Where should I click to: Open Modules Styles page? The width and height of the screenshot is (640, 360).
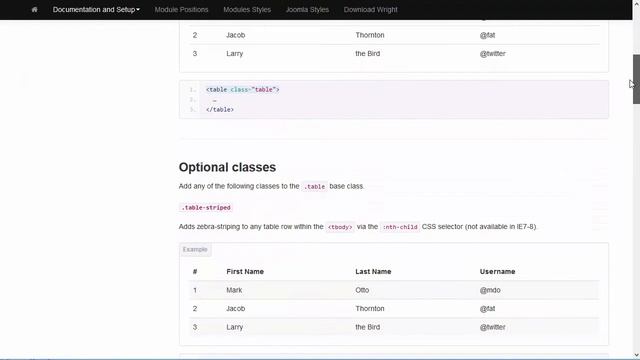click(x=247, y=9)
